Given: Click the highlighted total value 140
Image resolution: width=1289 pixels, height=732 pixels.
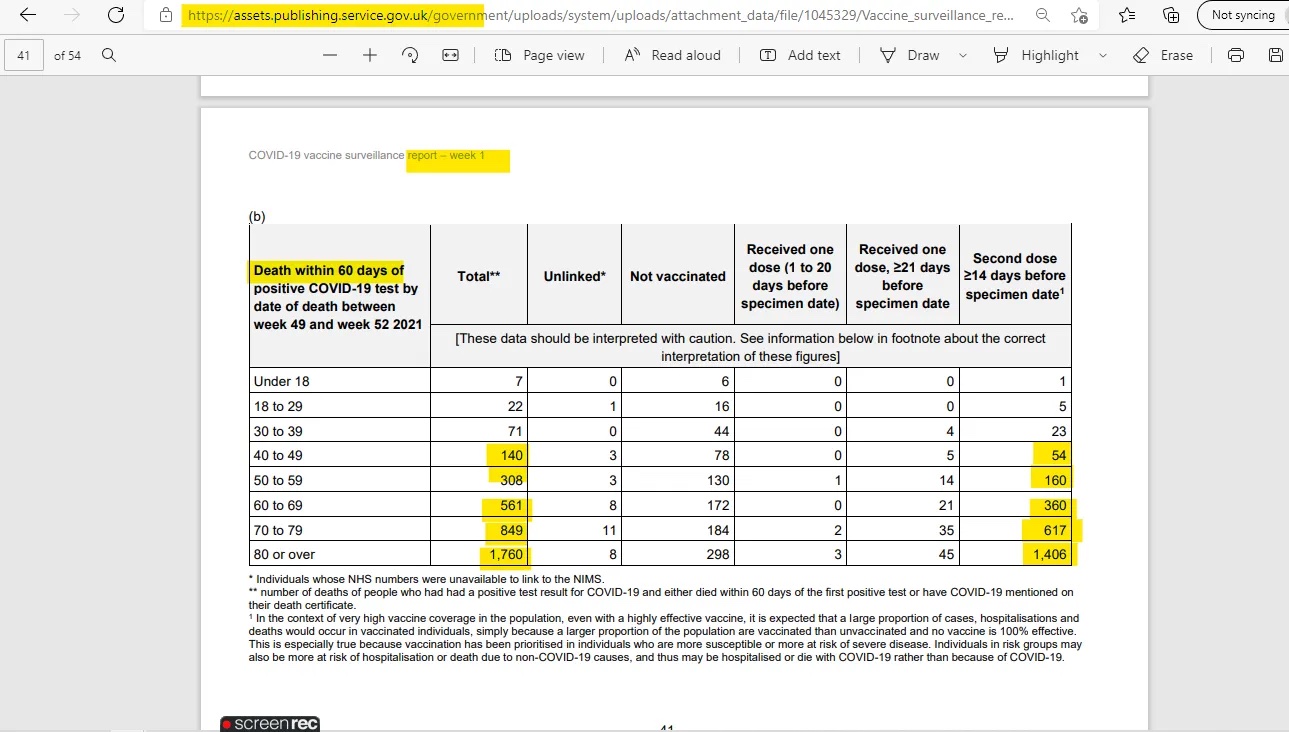Looking at the screenshot, I should [x=510, y=455].
